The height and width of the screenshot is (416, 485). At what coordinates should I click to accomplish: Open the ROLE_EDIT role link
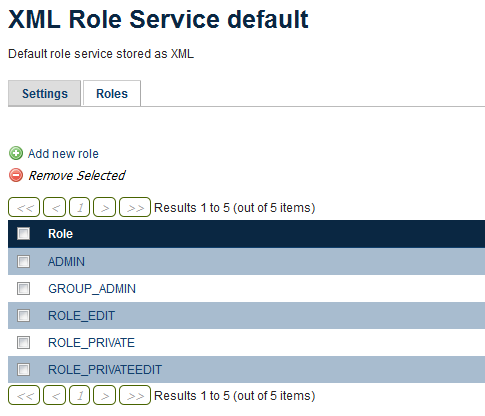tap(81, 316)
